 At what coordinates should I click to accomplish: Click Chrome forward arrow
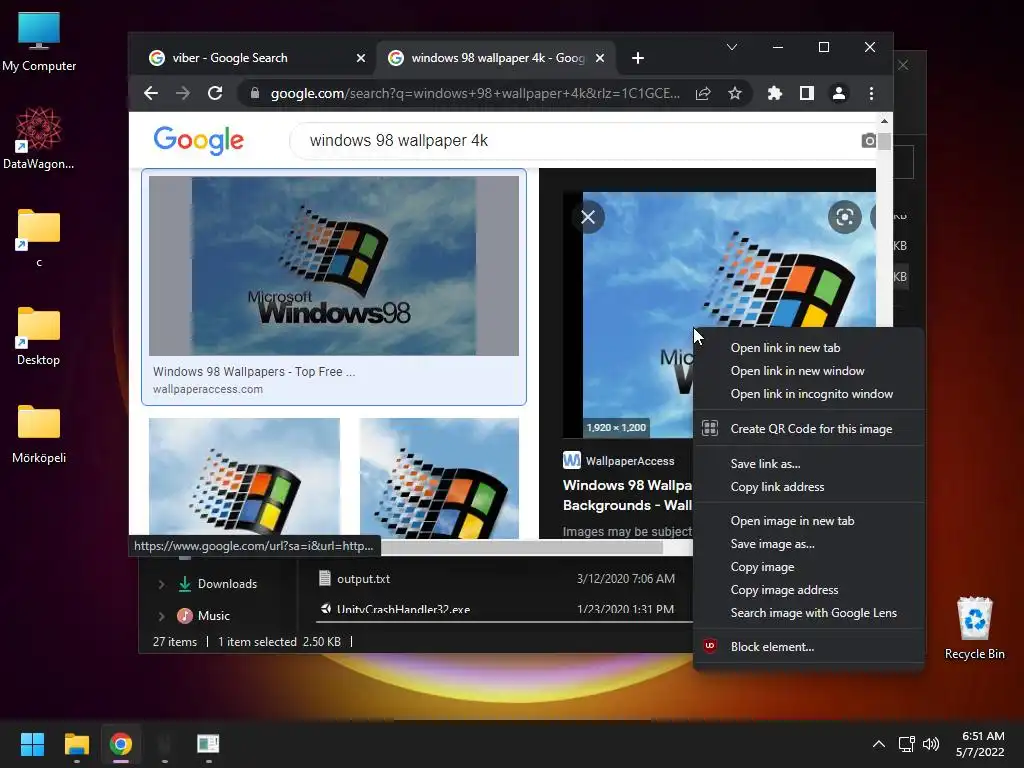pos(183,93)
